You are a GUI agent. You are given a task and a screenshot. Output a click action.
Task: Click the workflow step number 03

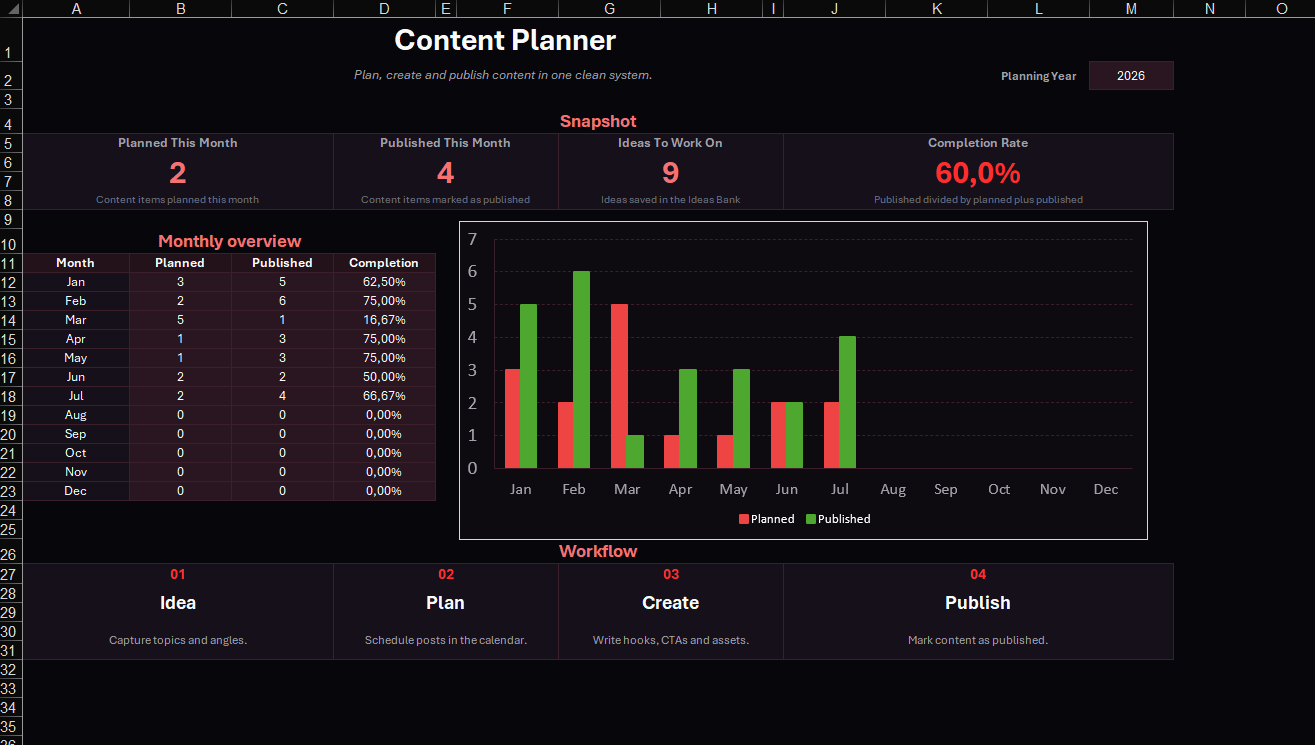point(671,574)
